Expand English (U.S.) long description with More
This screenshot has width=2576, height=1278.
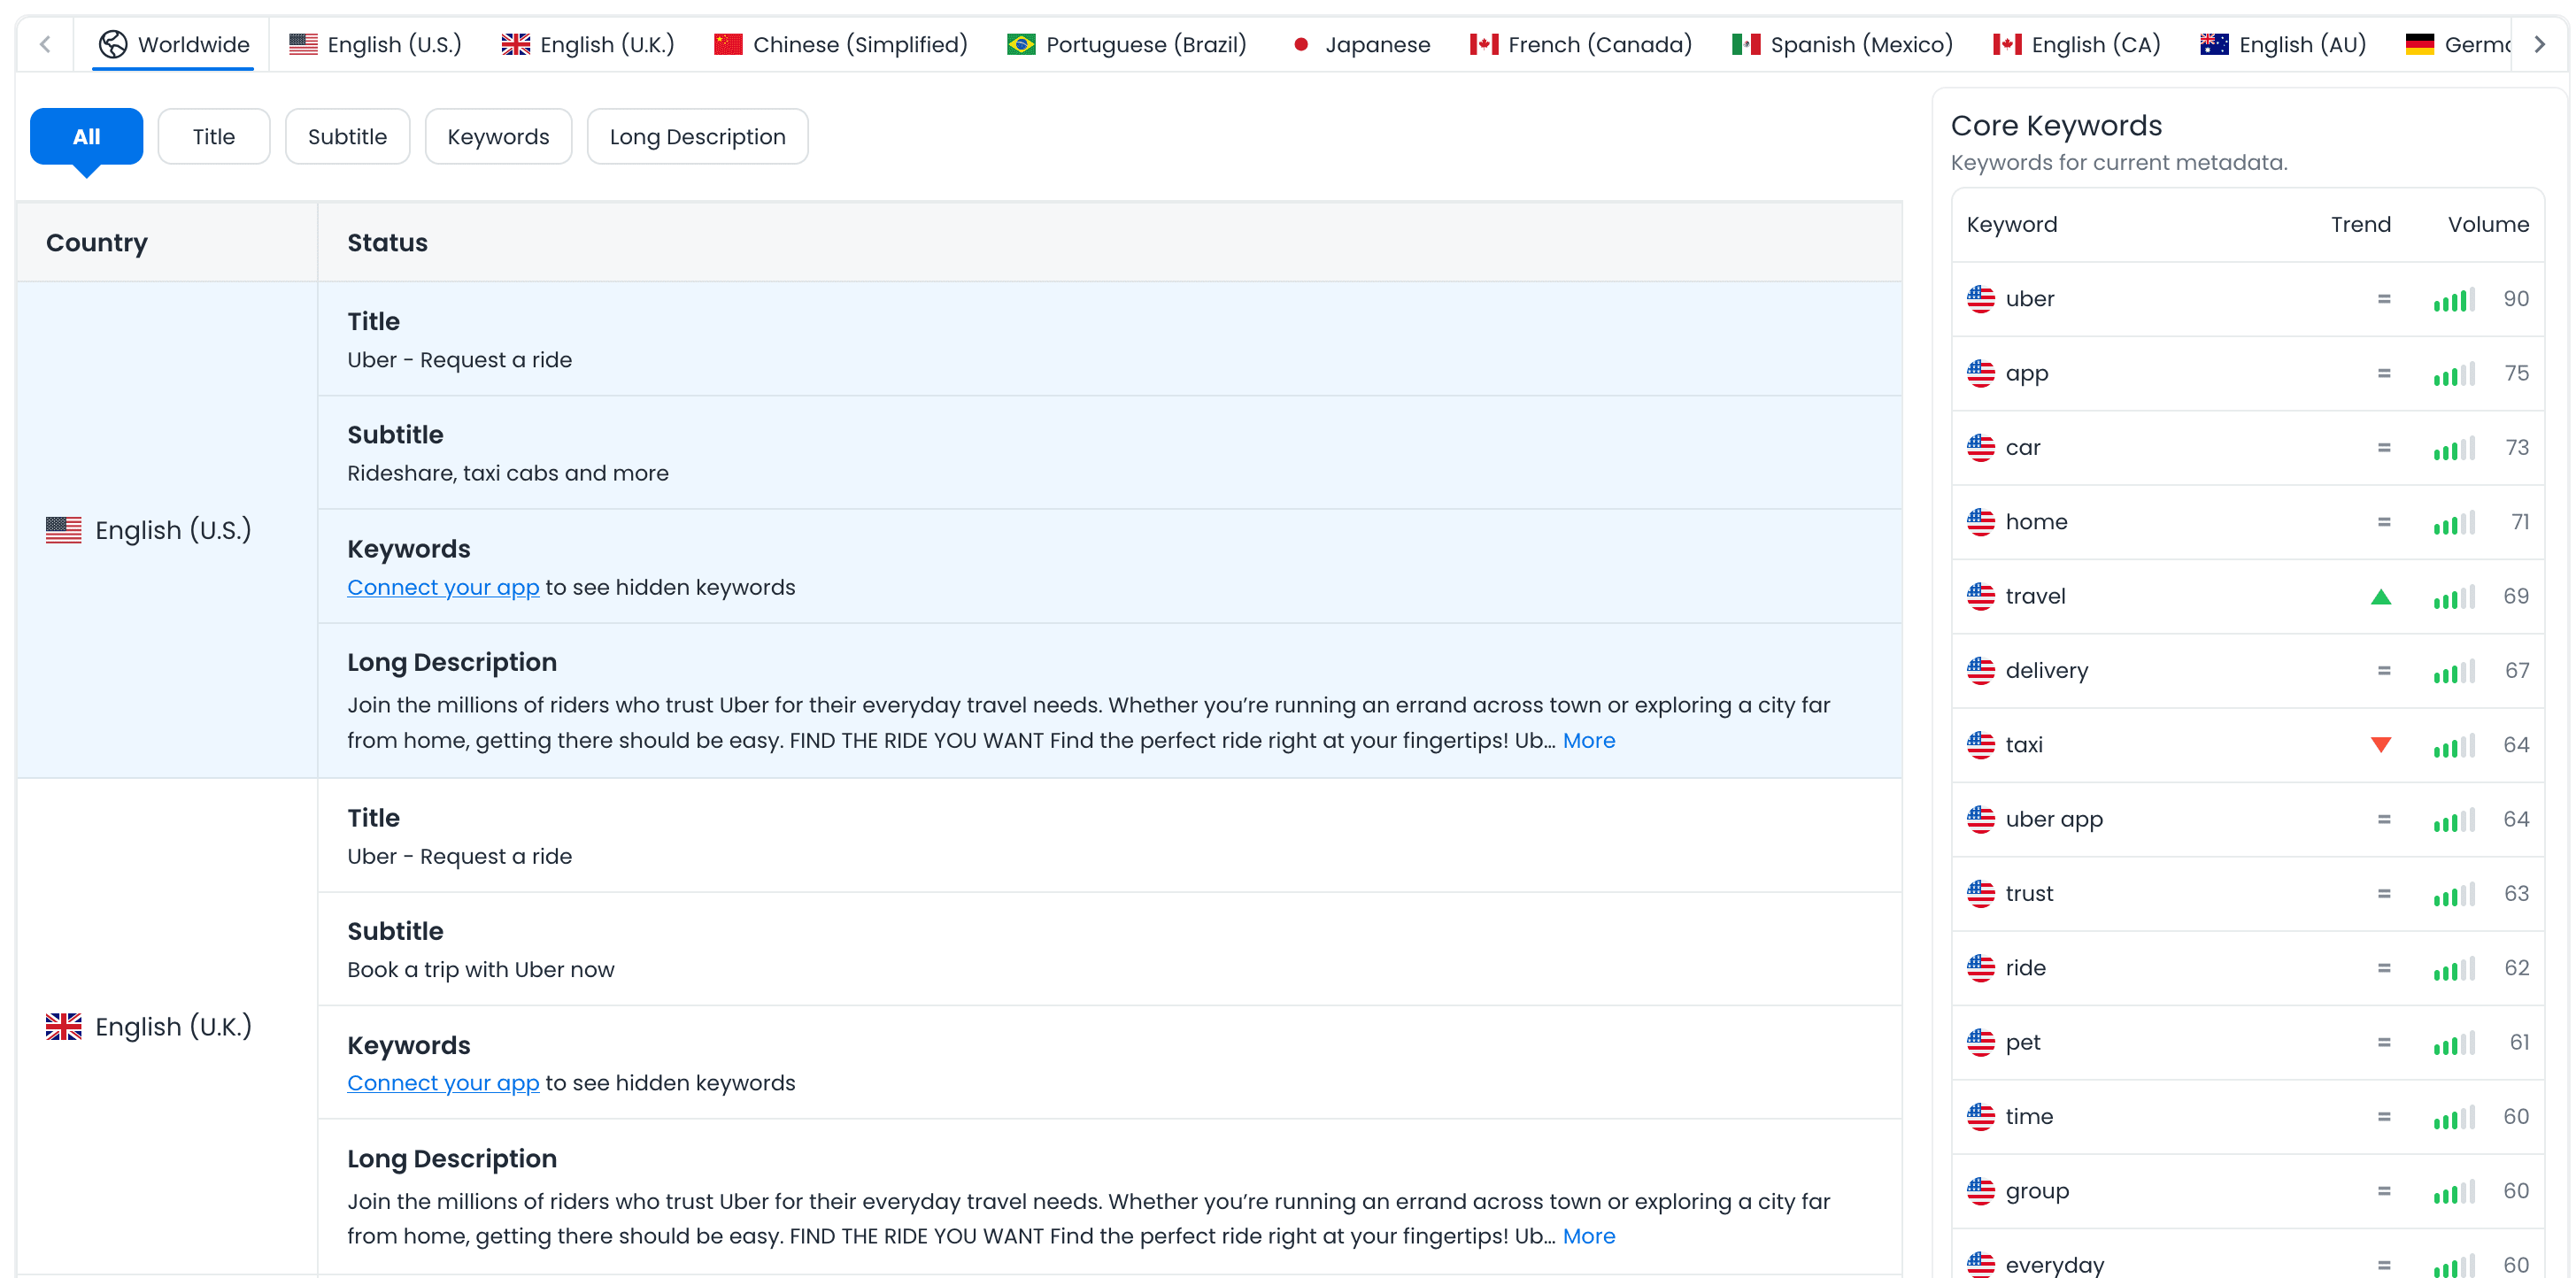(1588, 740)
